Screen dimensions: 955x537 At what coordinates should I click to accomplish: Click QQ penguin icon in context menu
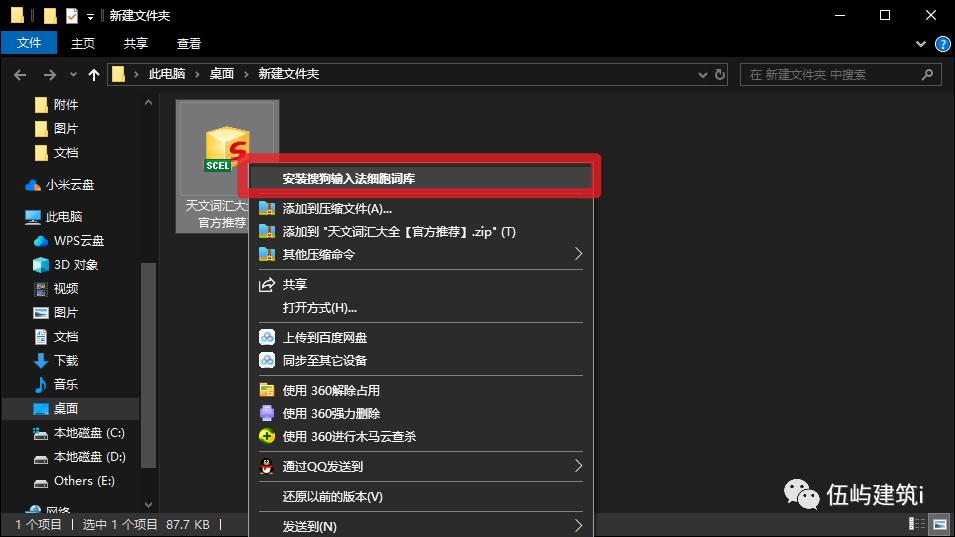click(267, 466)
